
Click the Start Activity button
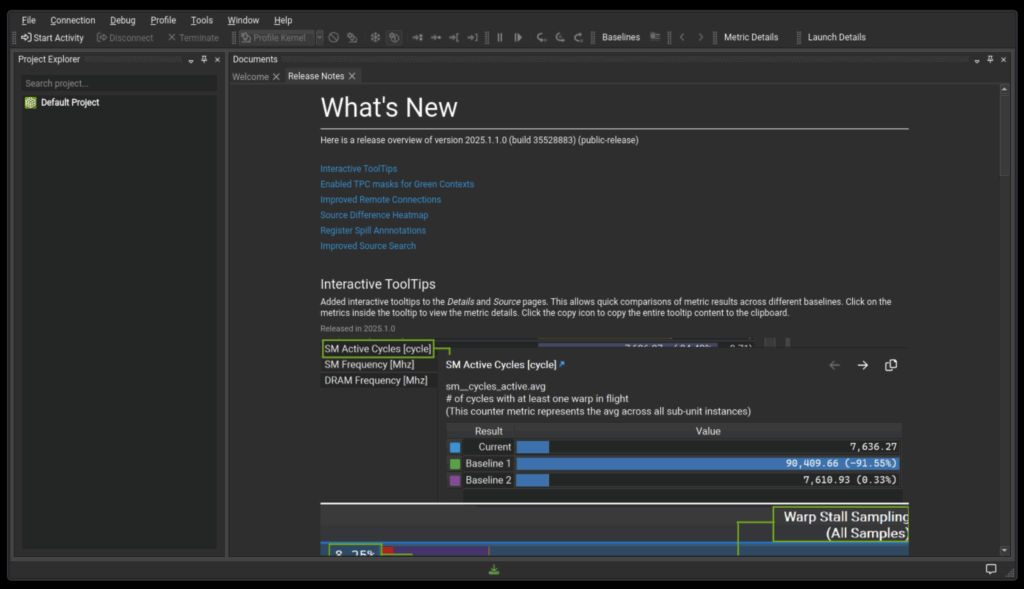click(53, 38)
